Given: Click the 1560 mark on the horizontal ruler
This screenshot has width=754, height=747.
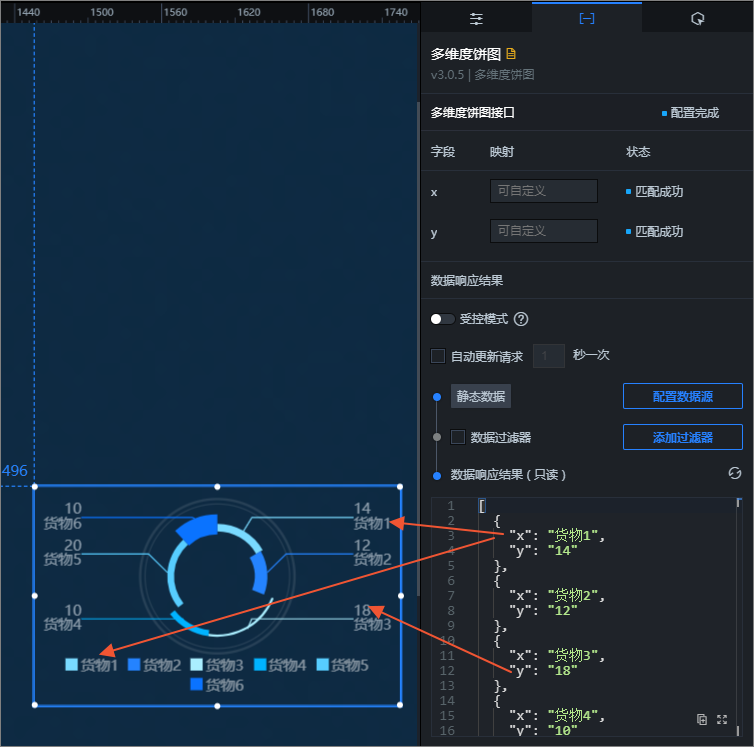Looking at the screenshot, I should (176, 13).
